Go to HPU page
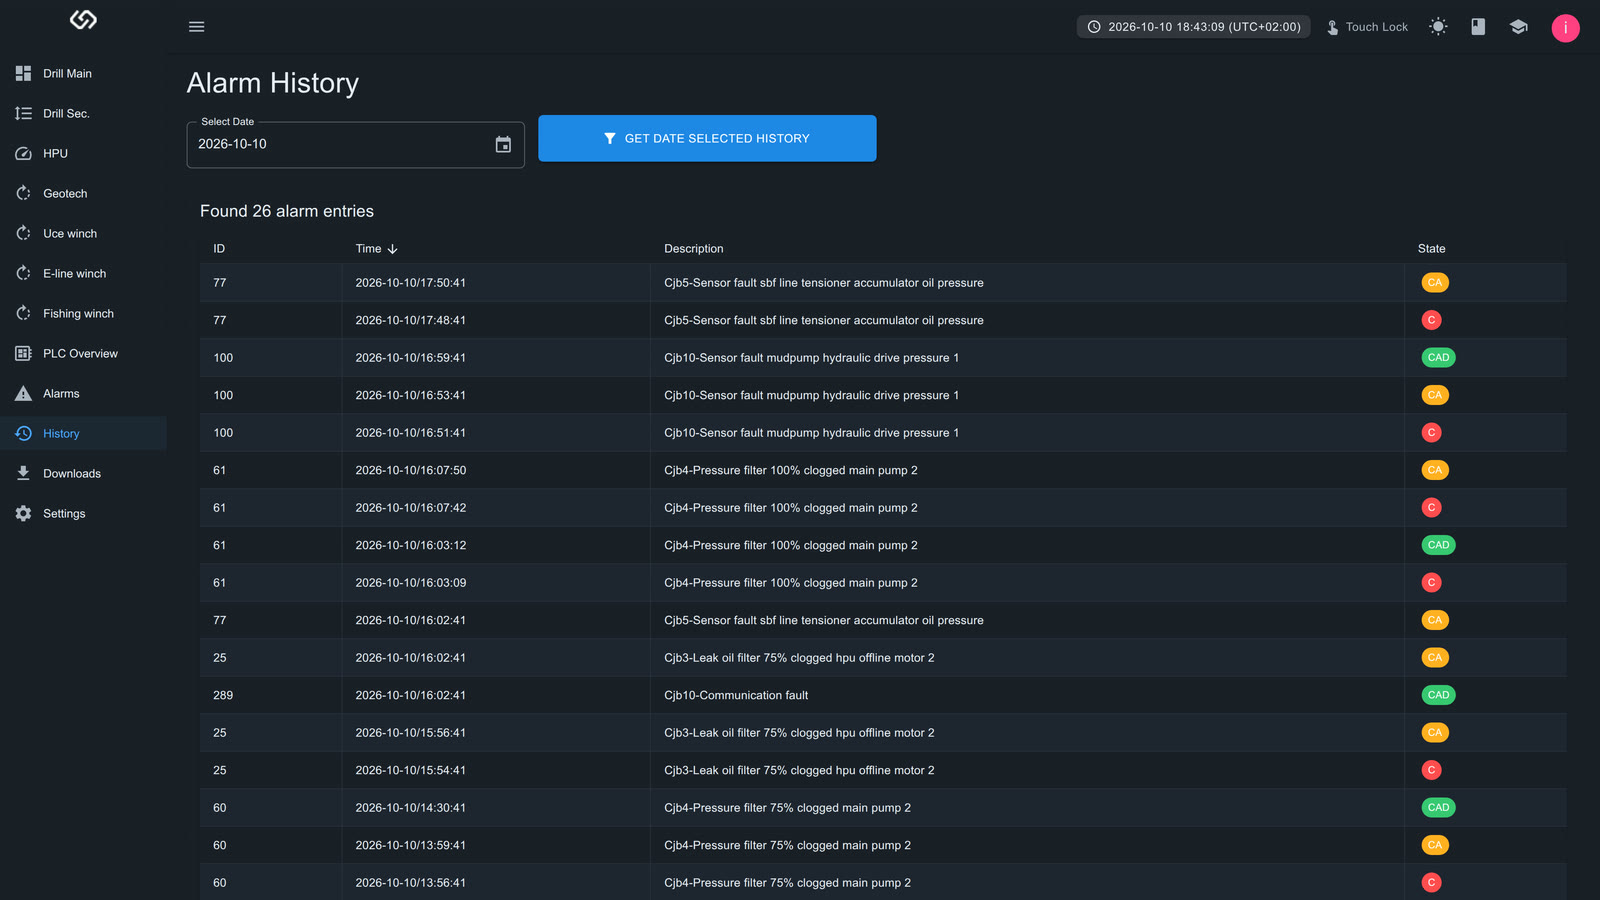Viewport: 1600px width, 900px height. (83, 154)
